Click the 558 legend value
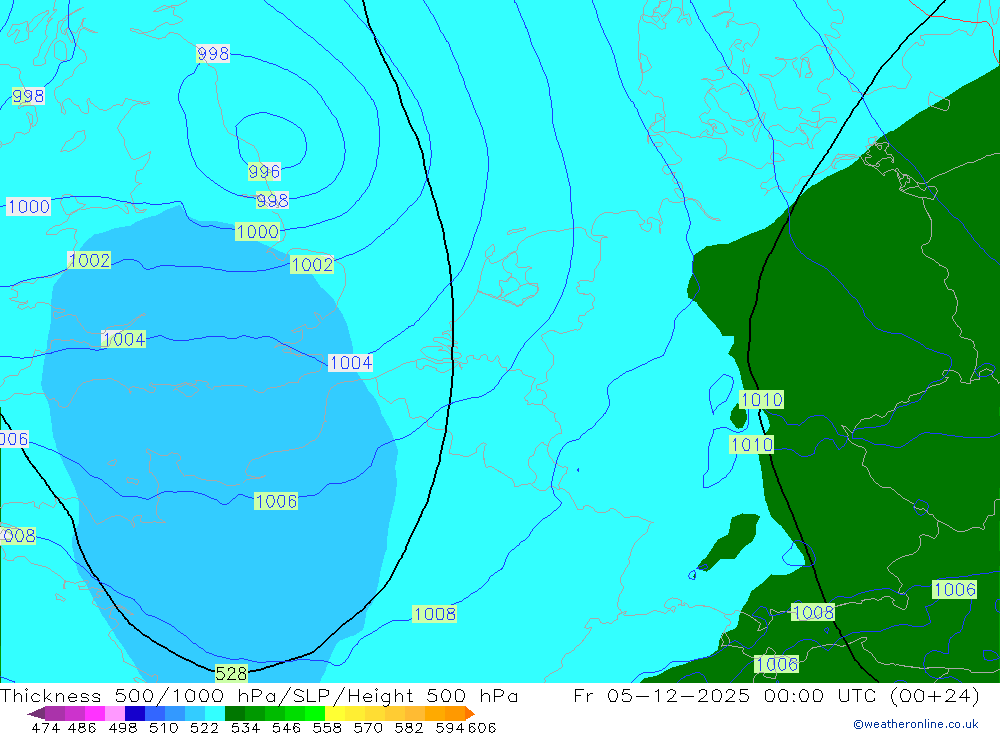This screenshot has width=1000, height=733. click(x=327, y=727)
